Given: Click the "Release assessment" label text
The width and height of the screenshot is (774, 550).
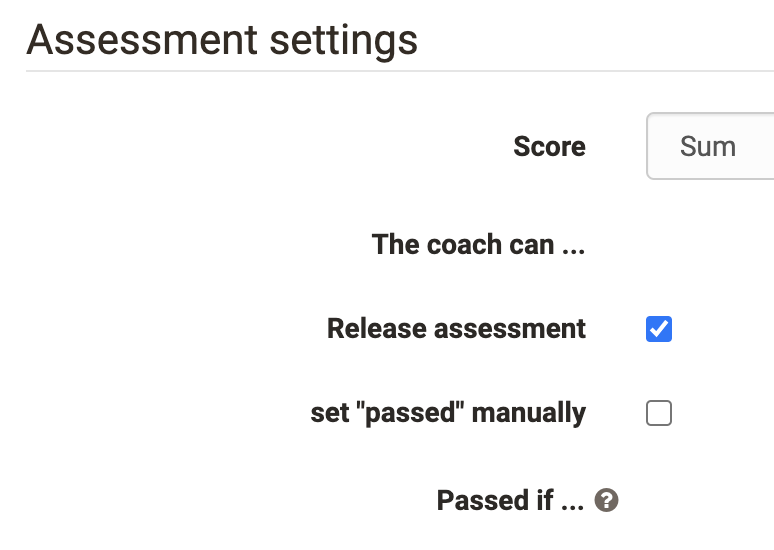Looking at the screenshot, I should pyautogui.click(x=456, y=329).
